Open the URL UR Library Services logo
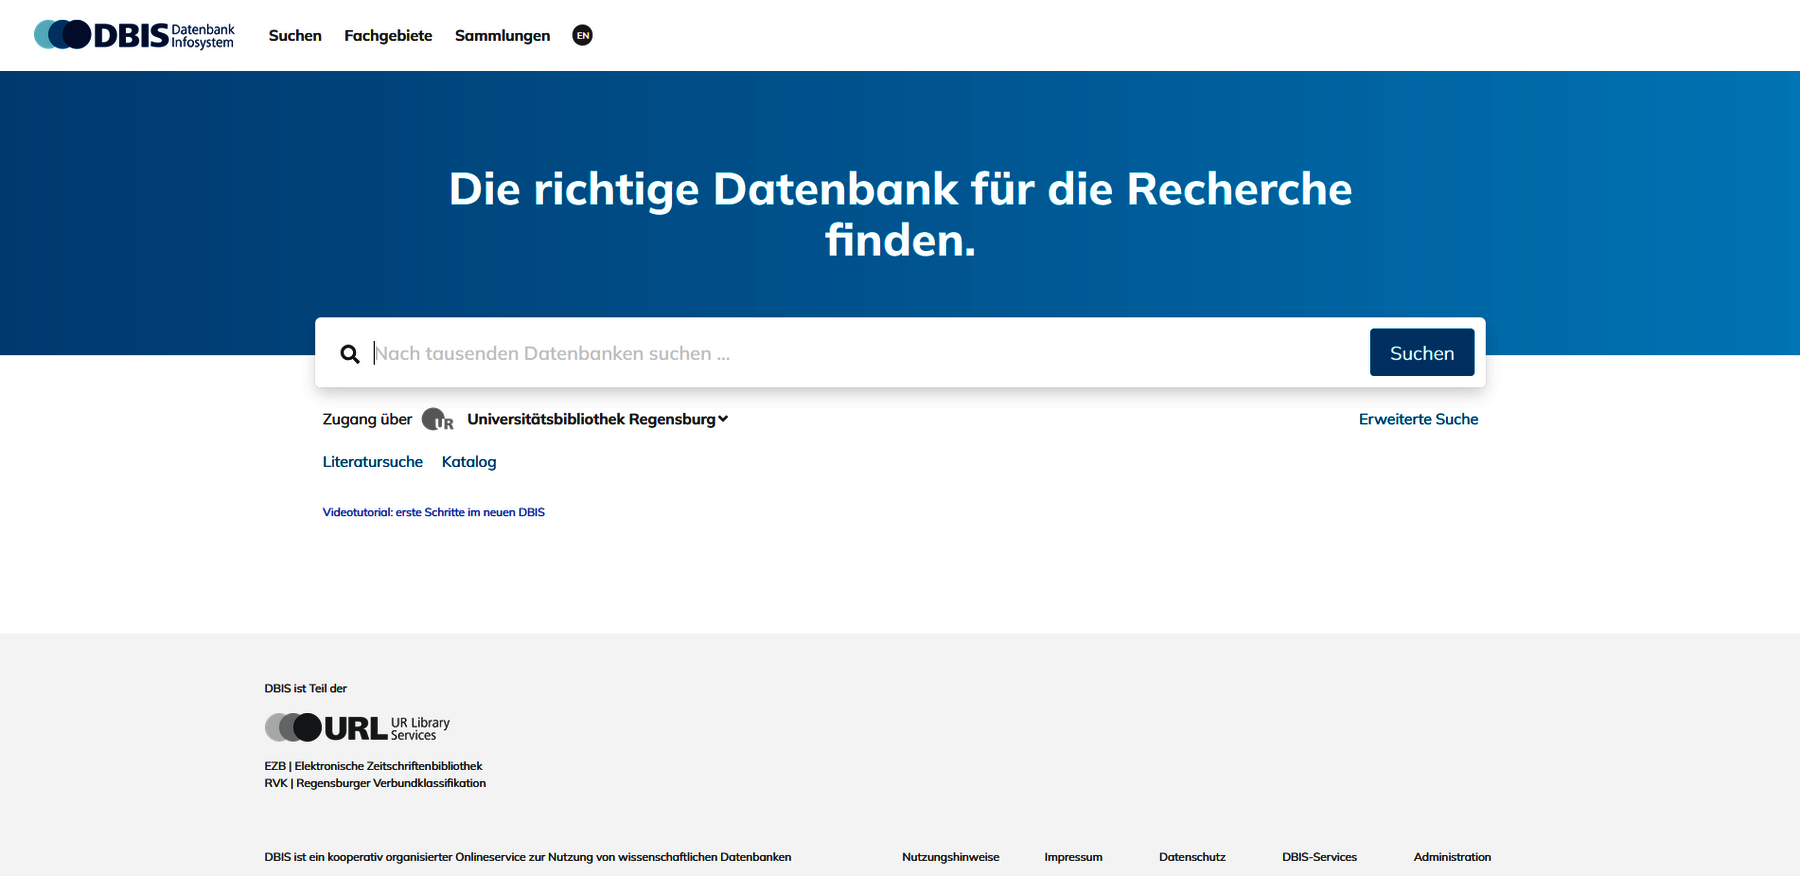 tap(357, 728)
